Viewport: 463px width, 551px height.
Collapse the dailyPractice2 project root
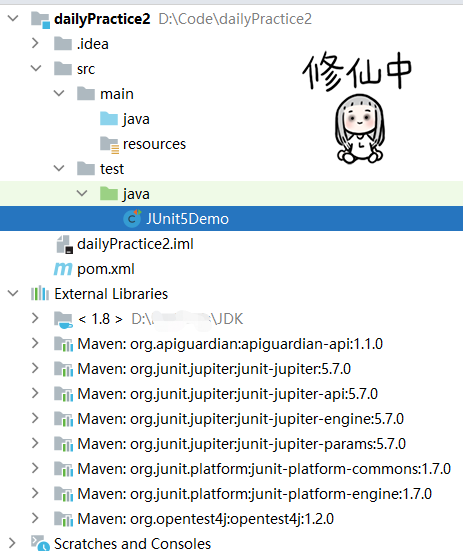(x=13, y=18)
